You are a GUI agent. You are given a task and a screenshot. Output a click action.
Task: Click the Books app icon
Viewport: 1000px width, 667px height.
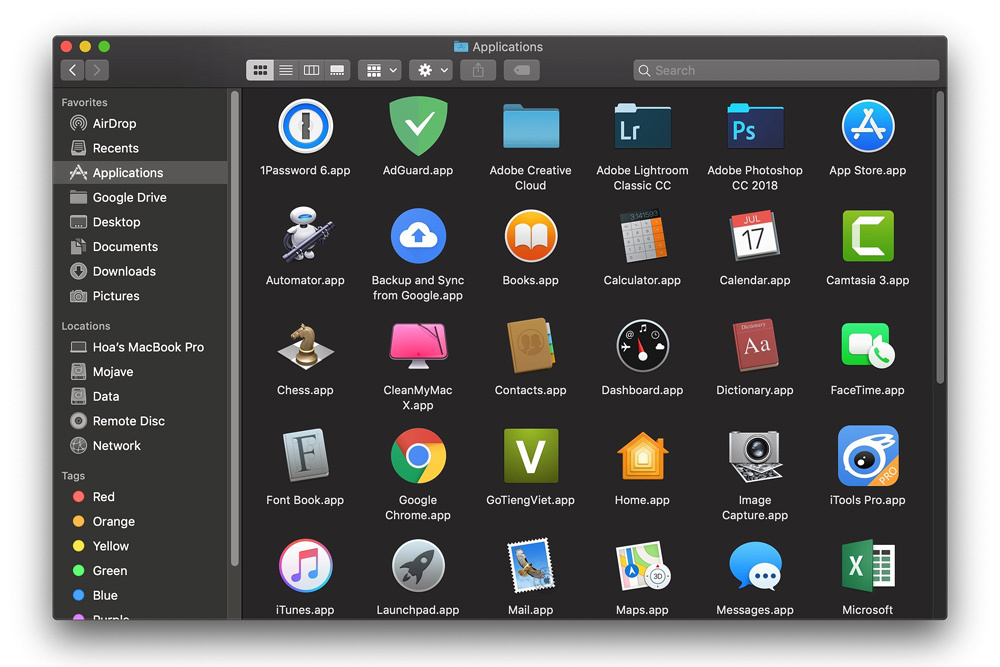(531, 236)
